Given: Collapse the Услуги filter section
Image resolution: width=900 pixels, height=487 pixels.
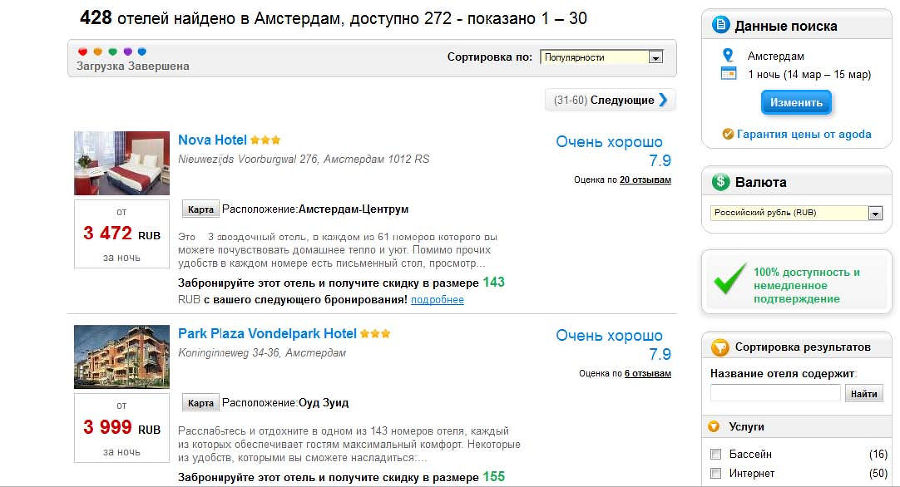Looking at the screenshot, I should [x=714, y=427].
